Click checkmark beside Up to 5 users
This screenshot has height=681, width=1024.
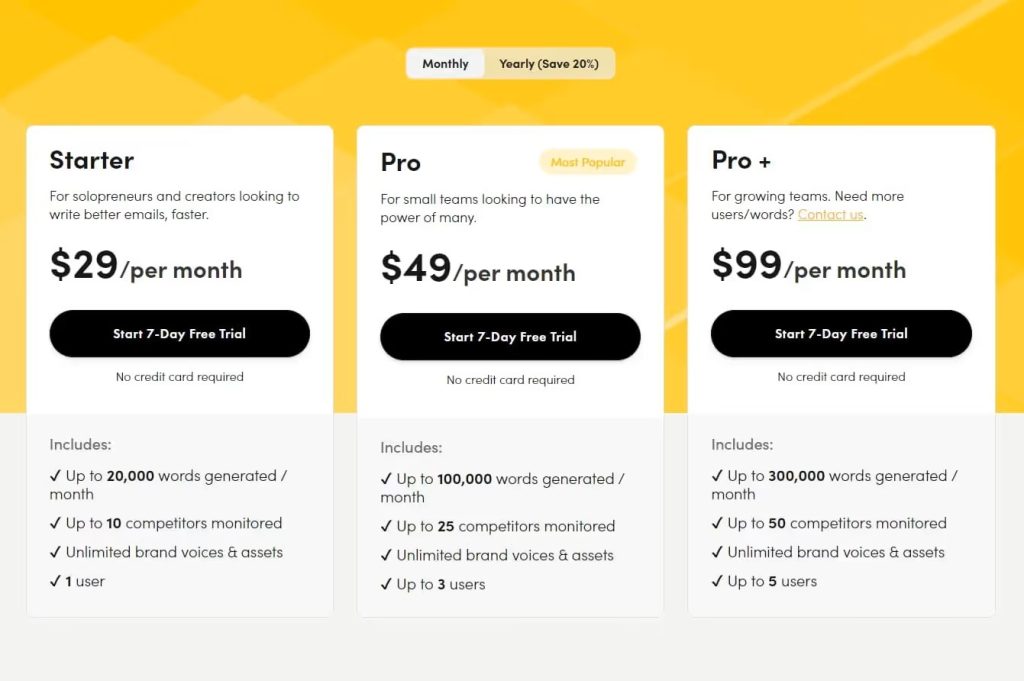[x=717, y=581]
